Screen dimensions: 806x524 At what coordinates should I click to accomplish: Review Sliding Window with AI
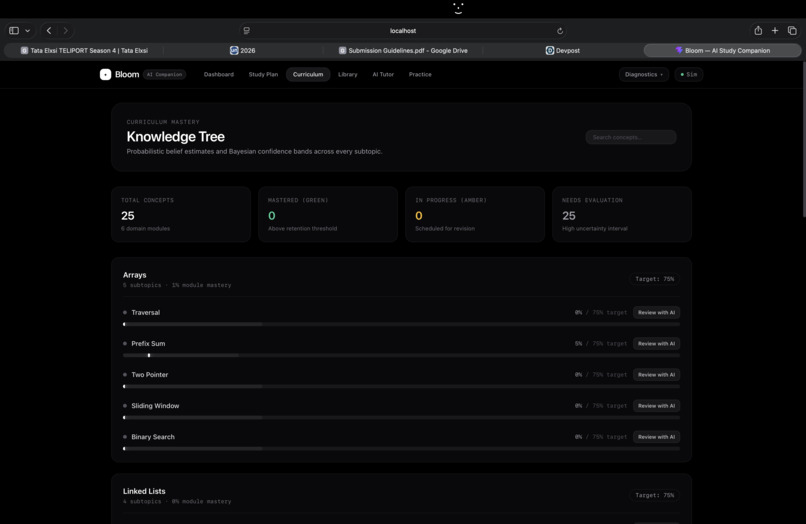(x=656, y=406)
